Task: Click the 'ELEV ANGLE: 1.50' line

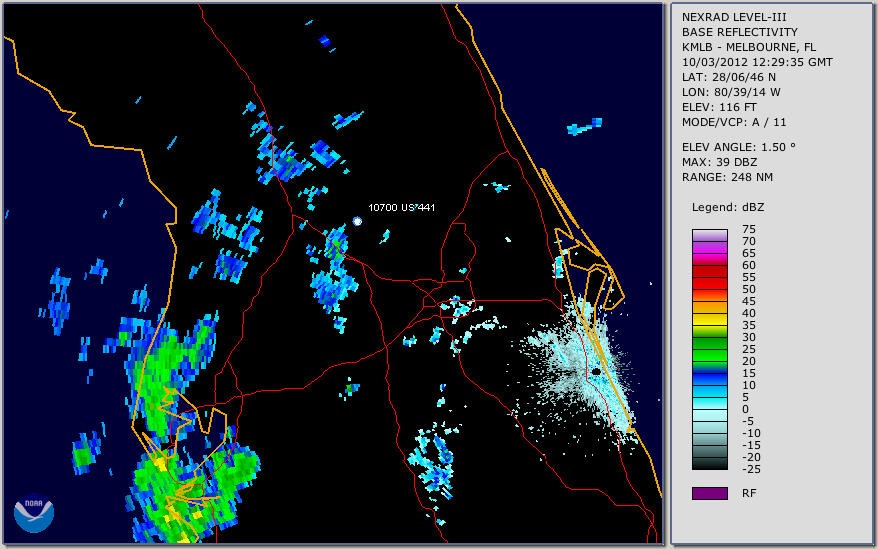Action: [x=739, y=147]
